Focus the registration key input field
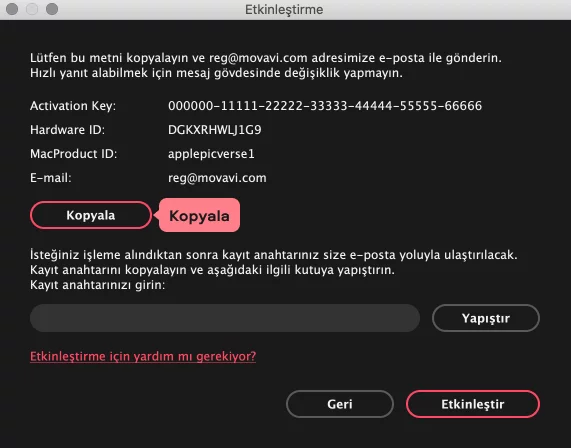The image size is (571, 448). [225, 318]
